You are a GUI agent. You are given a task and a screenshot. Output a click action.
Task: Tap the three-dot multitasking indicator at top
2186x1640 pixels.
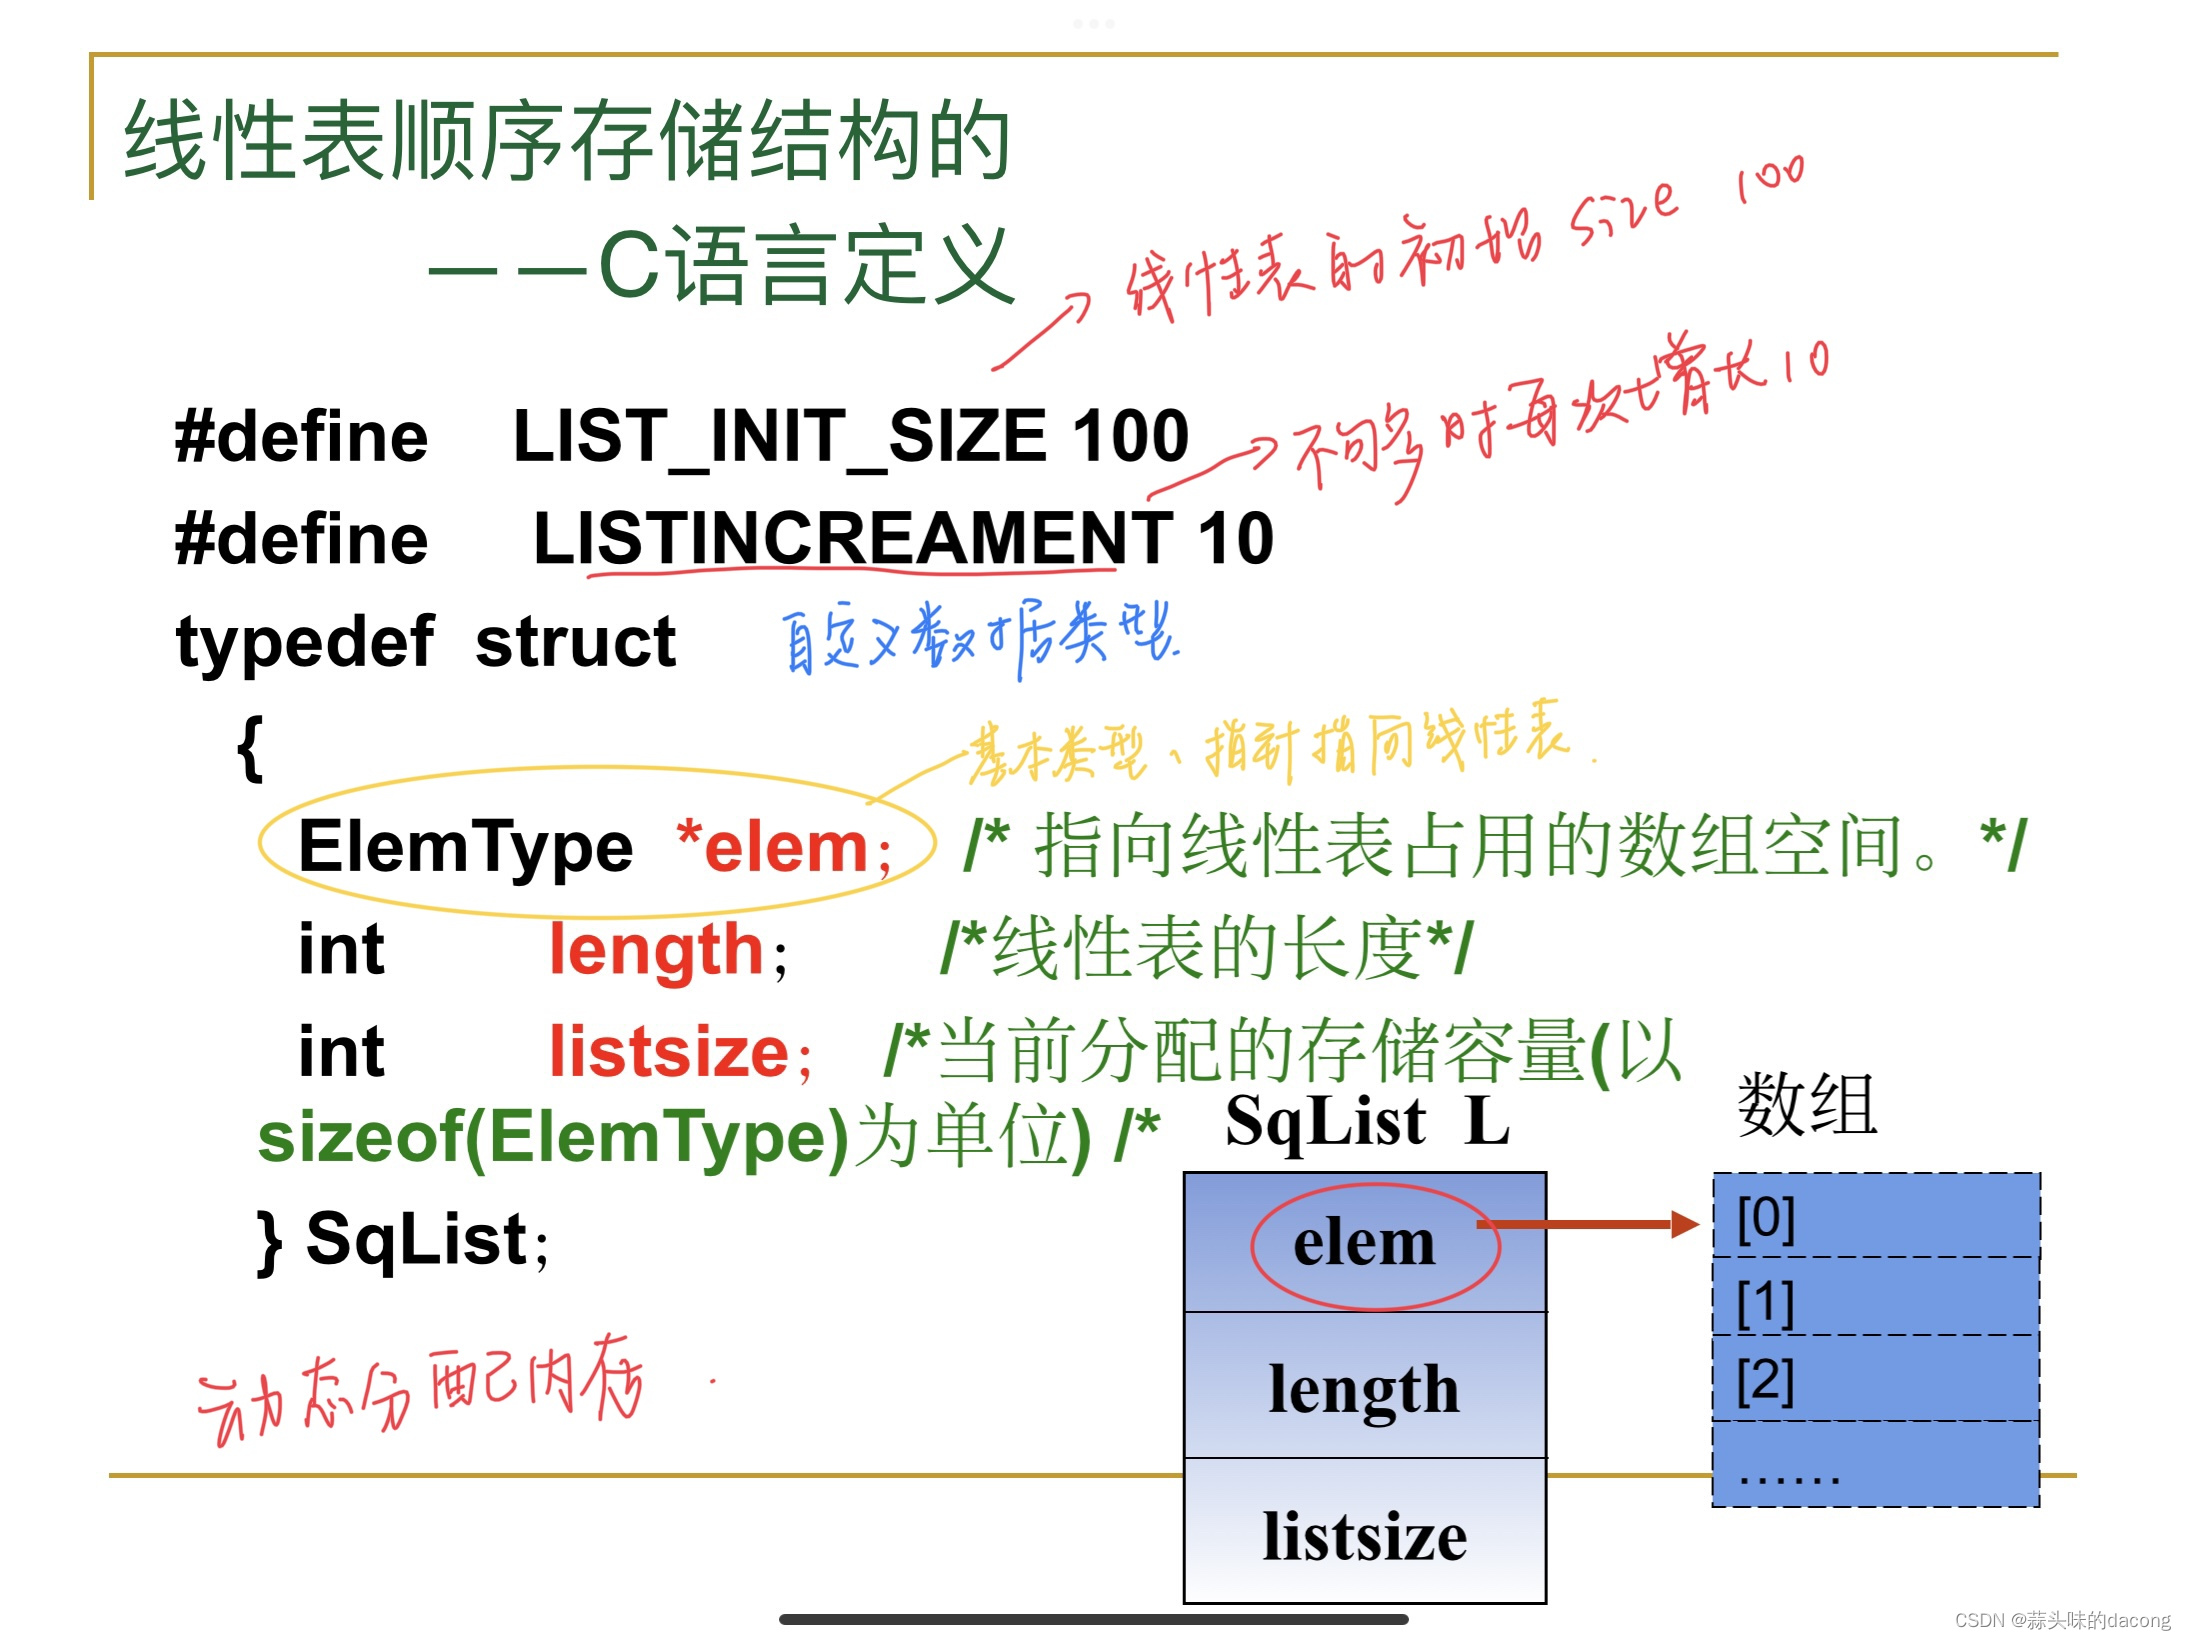coord(1093,23)
